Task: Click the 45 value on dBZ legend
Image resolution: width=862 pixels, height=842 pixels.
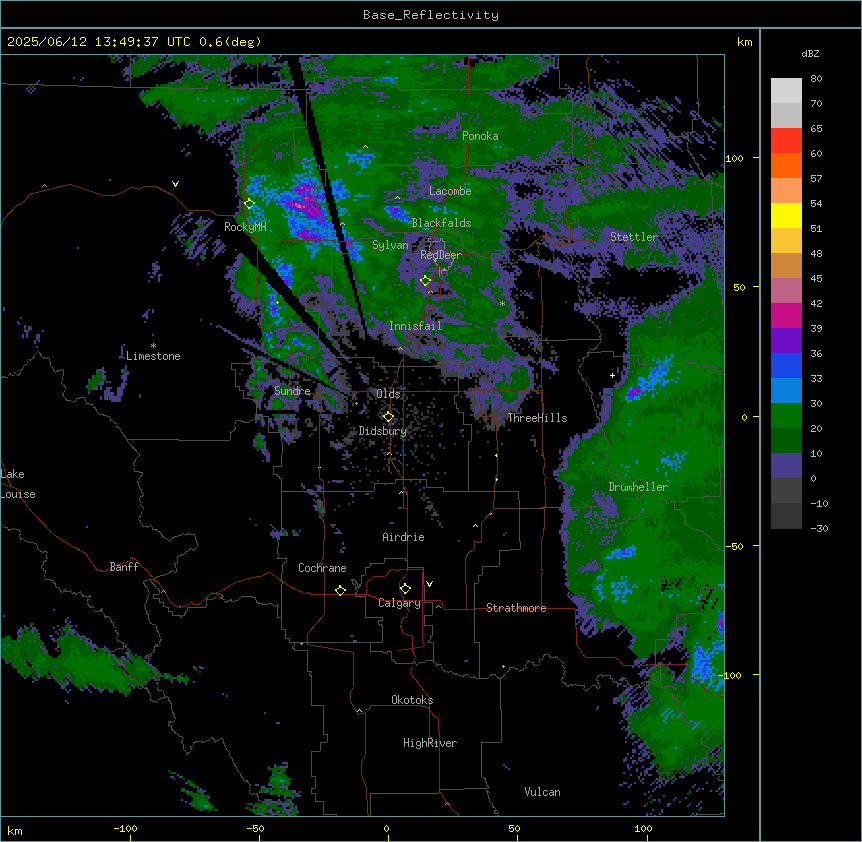Action: point(816,279)
